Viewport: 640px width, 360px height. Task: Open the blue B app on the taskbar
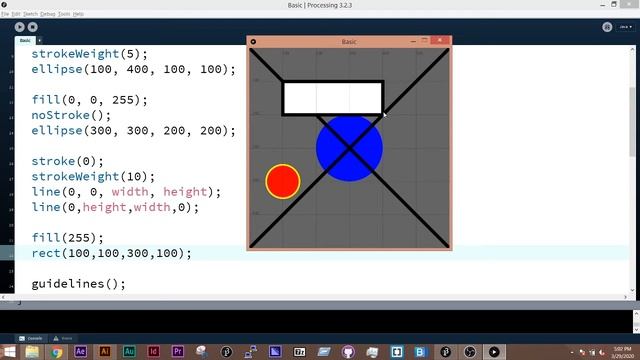click(x=420, y=352)
